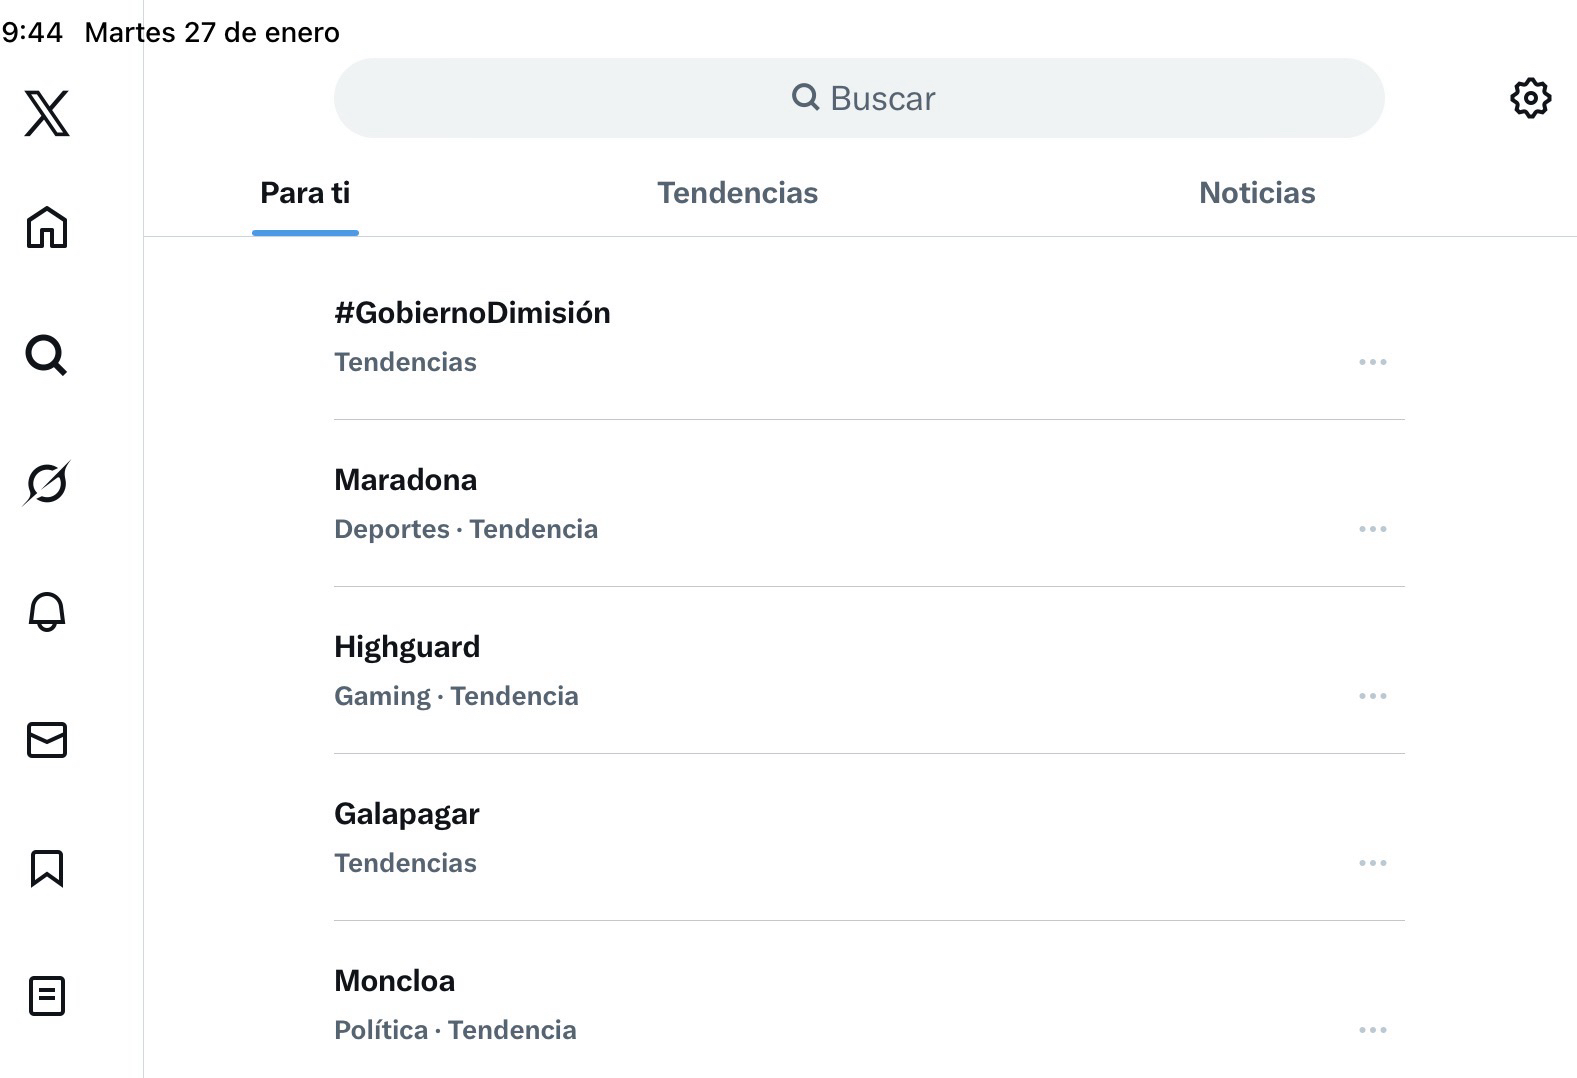The height and width of the screenshot is (1078, 1577).
Task: Open the #GobiernoDimisión trending topic
Action: 472,313
